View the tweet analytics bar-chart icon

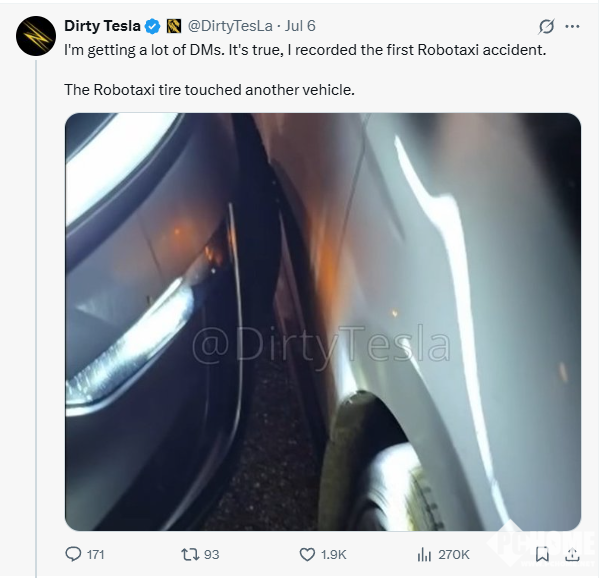(x=423, y=554)
